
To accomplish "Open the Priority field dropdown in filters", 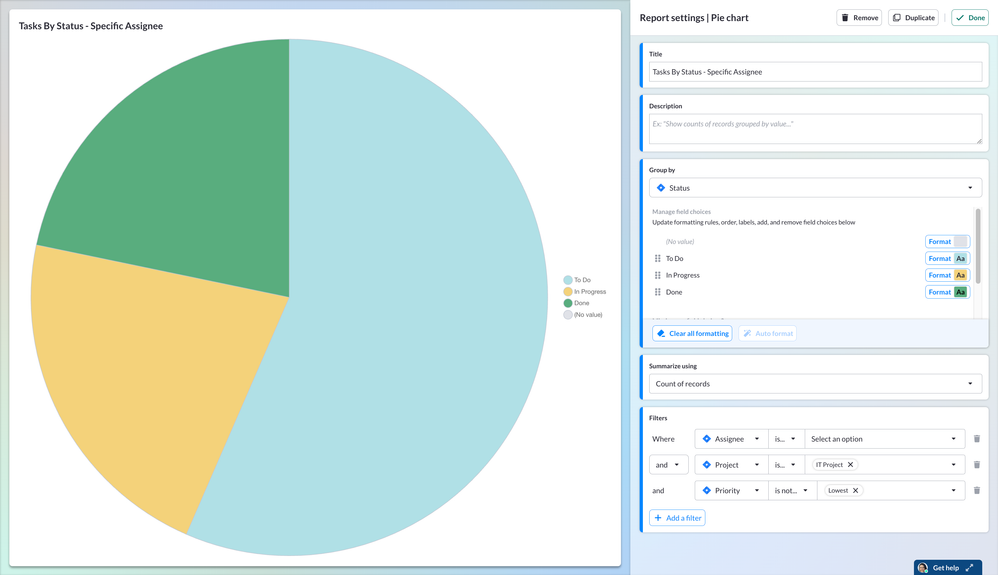I will pyautogui.click(x=731, y=490).
